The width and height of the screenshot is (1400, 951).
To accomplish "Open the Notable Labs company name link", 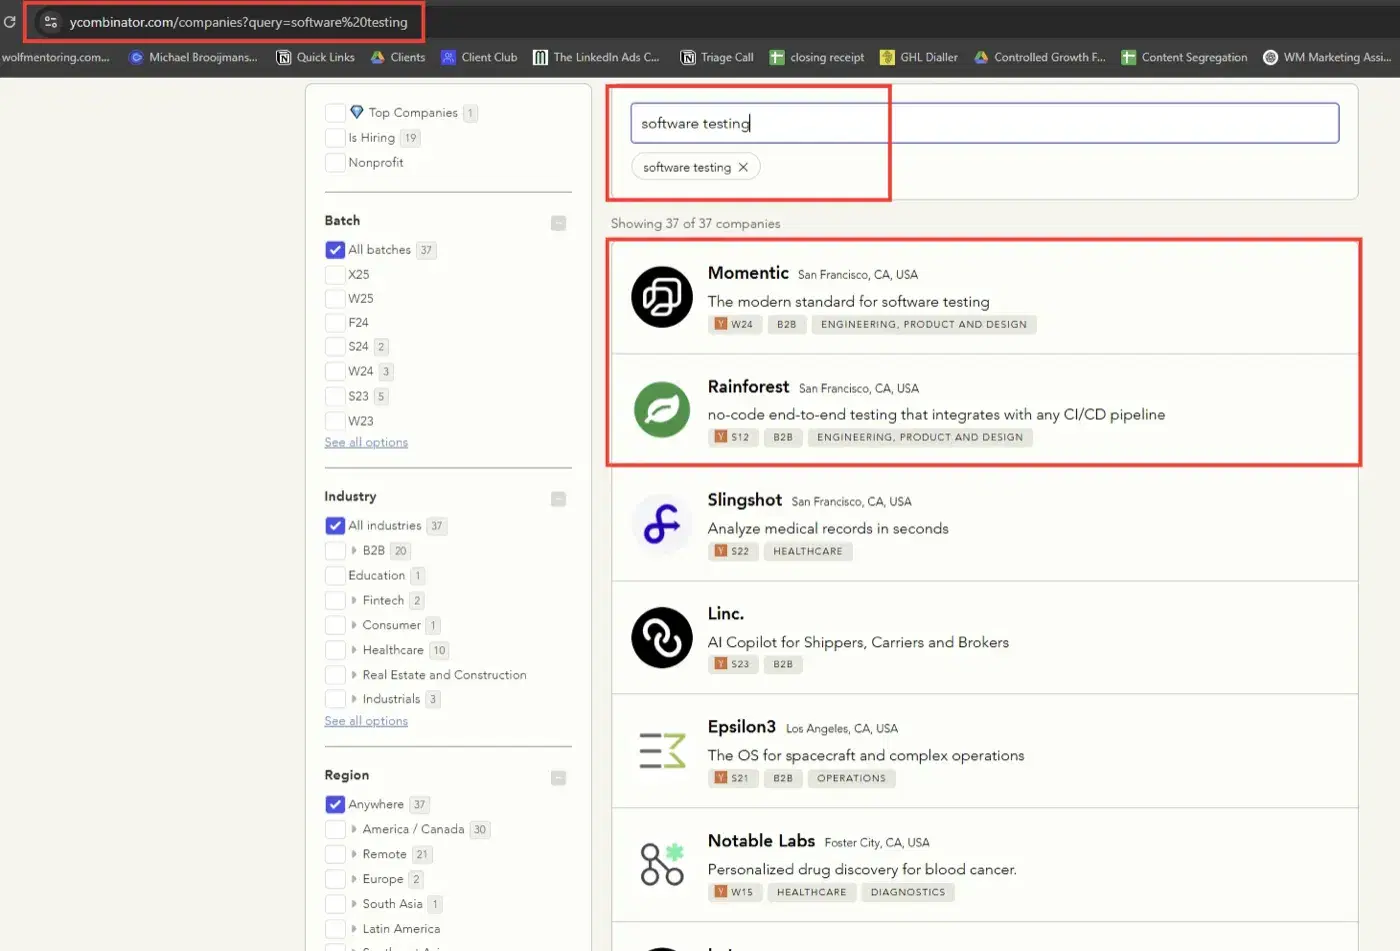I will pyautogui.click(x=761, y=841).
